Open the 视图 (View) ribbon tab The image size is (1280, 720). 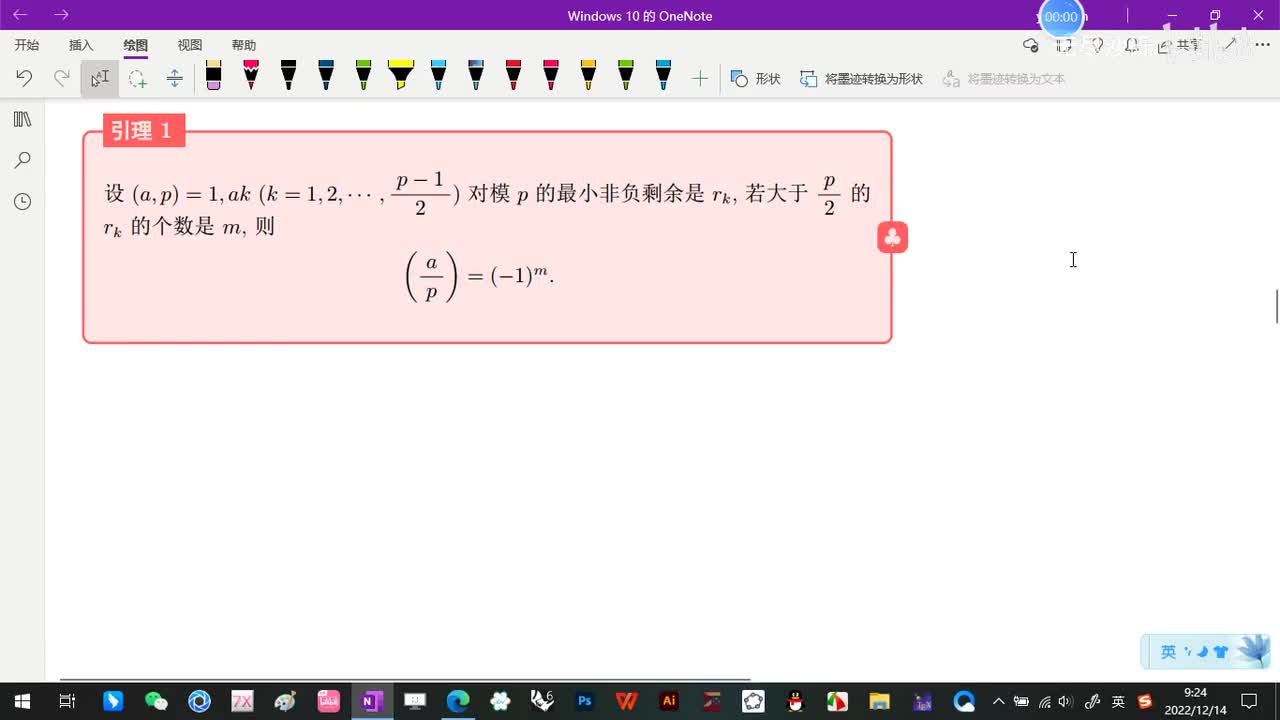click(189, 45)
